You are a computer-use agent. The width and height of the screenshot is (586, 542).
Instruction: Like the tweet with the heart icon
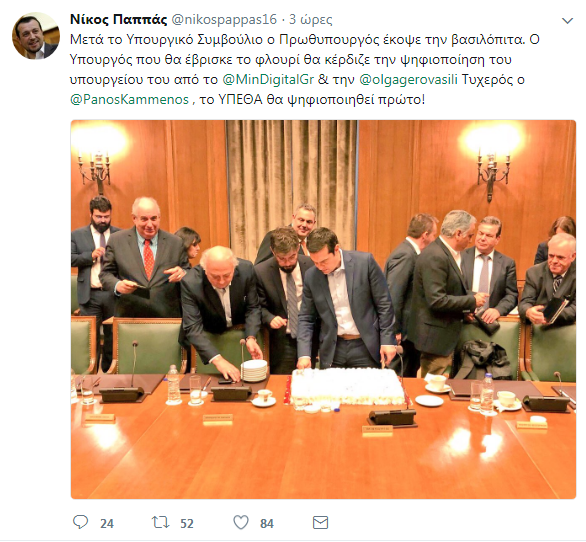(241, 522)
